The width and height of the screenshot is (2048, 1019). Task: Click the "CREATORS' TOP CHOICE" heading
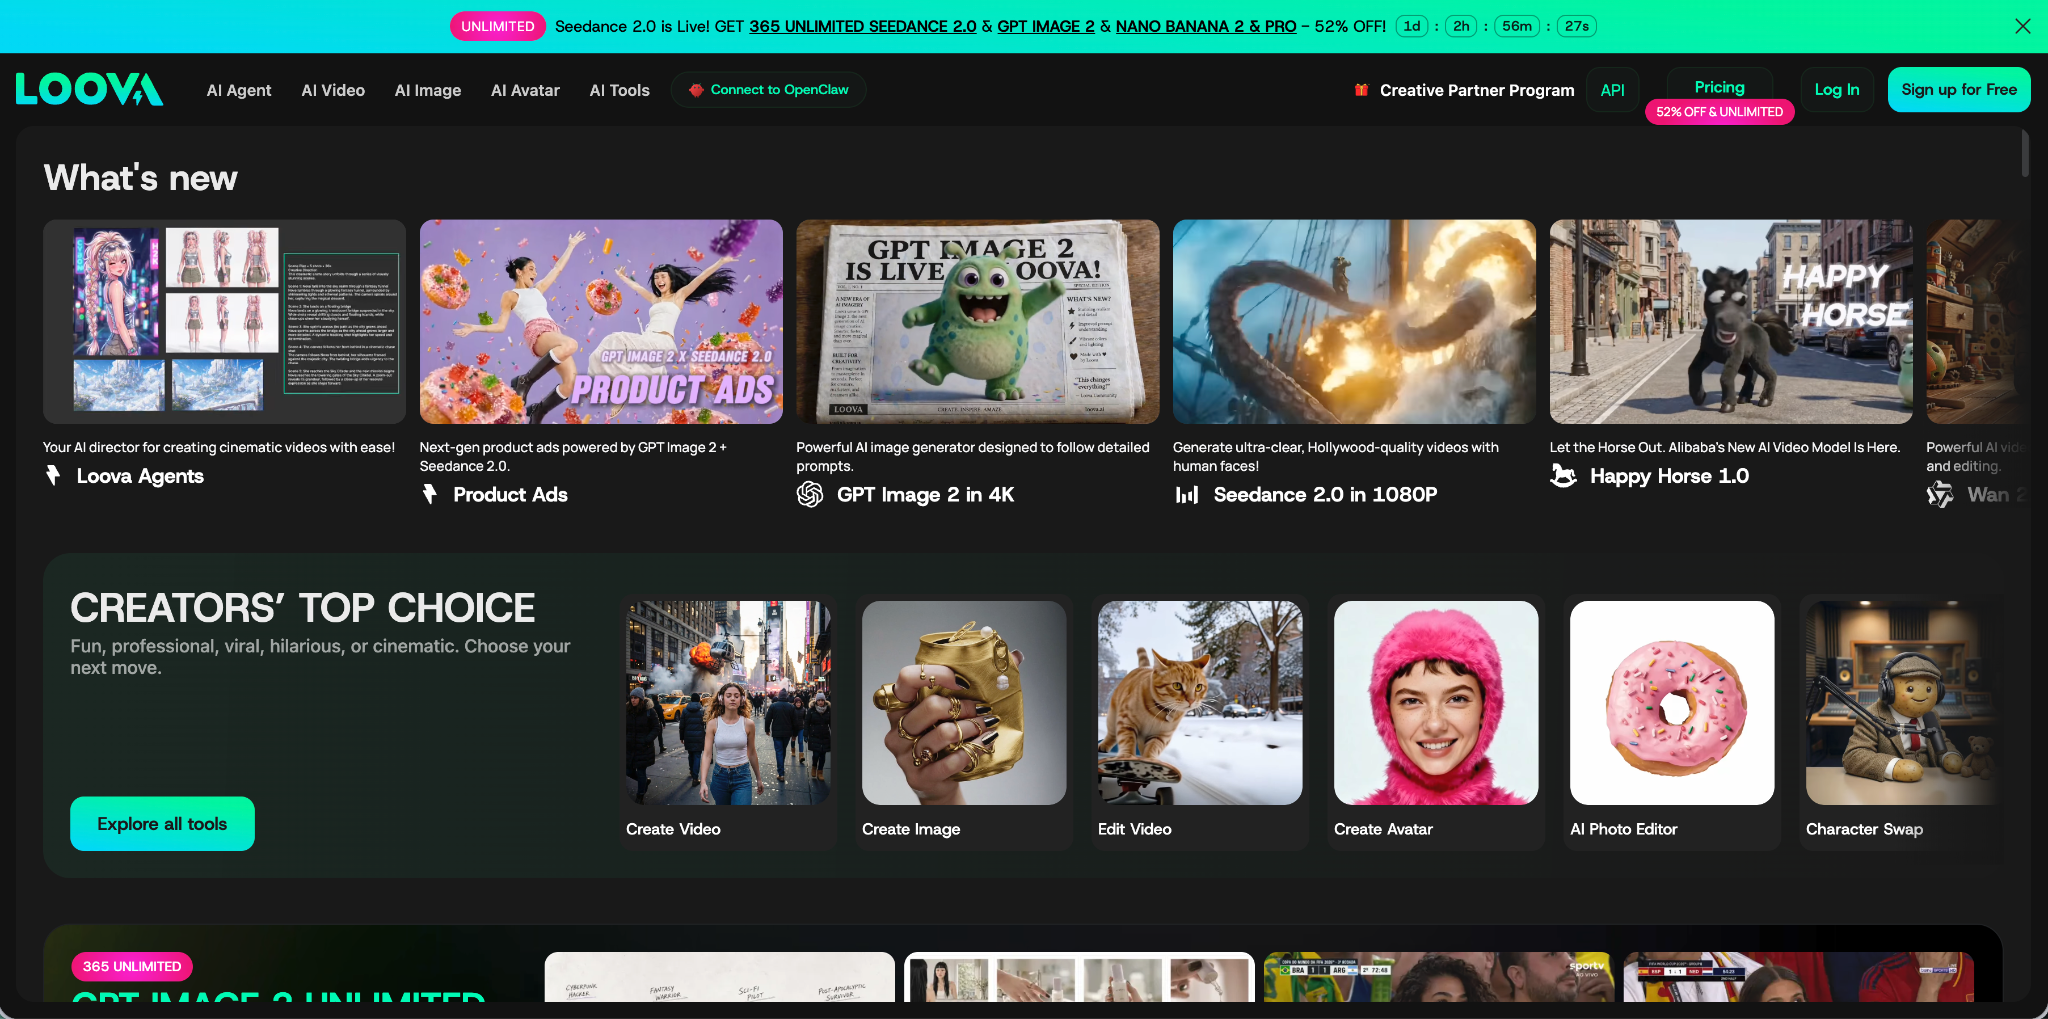click(x=303, y=608)
